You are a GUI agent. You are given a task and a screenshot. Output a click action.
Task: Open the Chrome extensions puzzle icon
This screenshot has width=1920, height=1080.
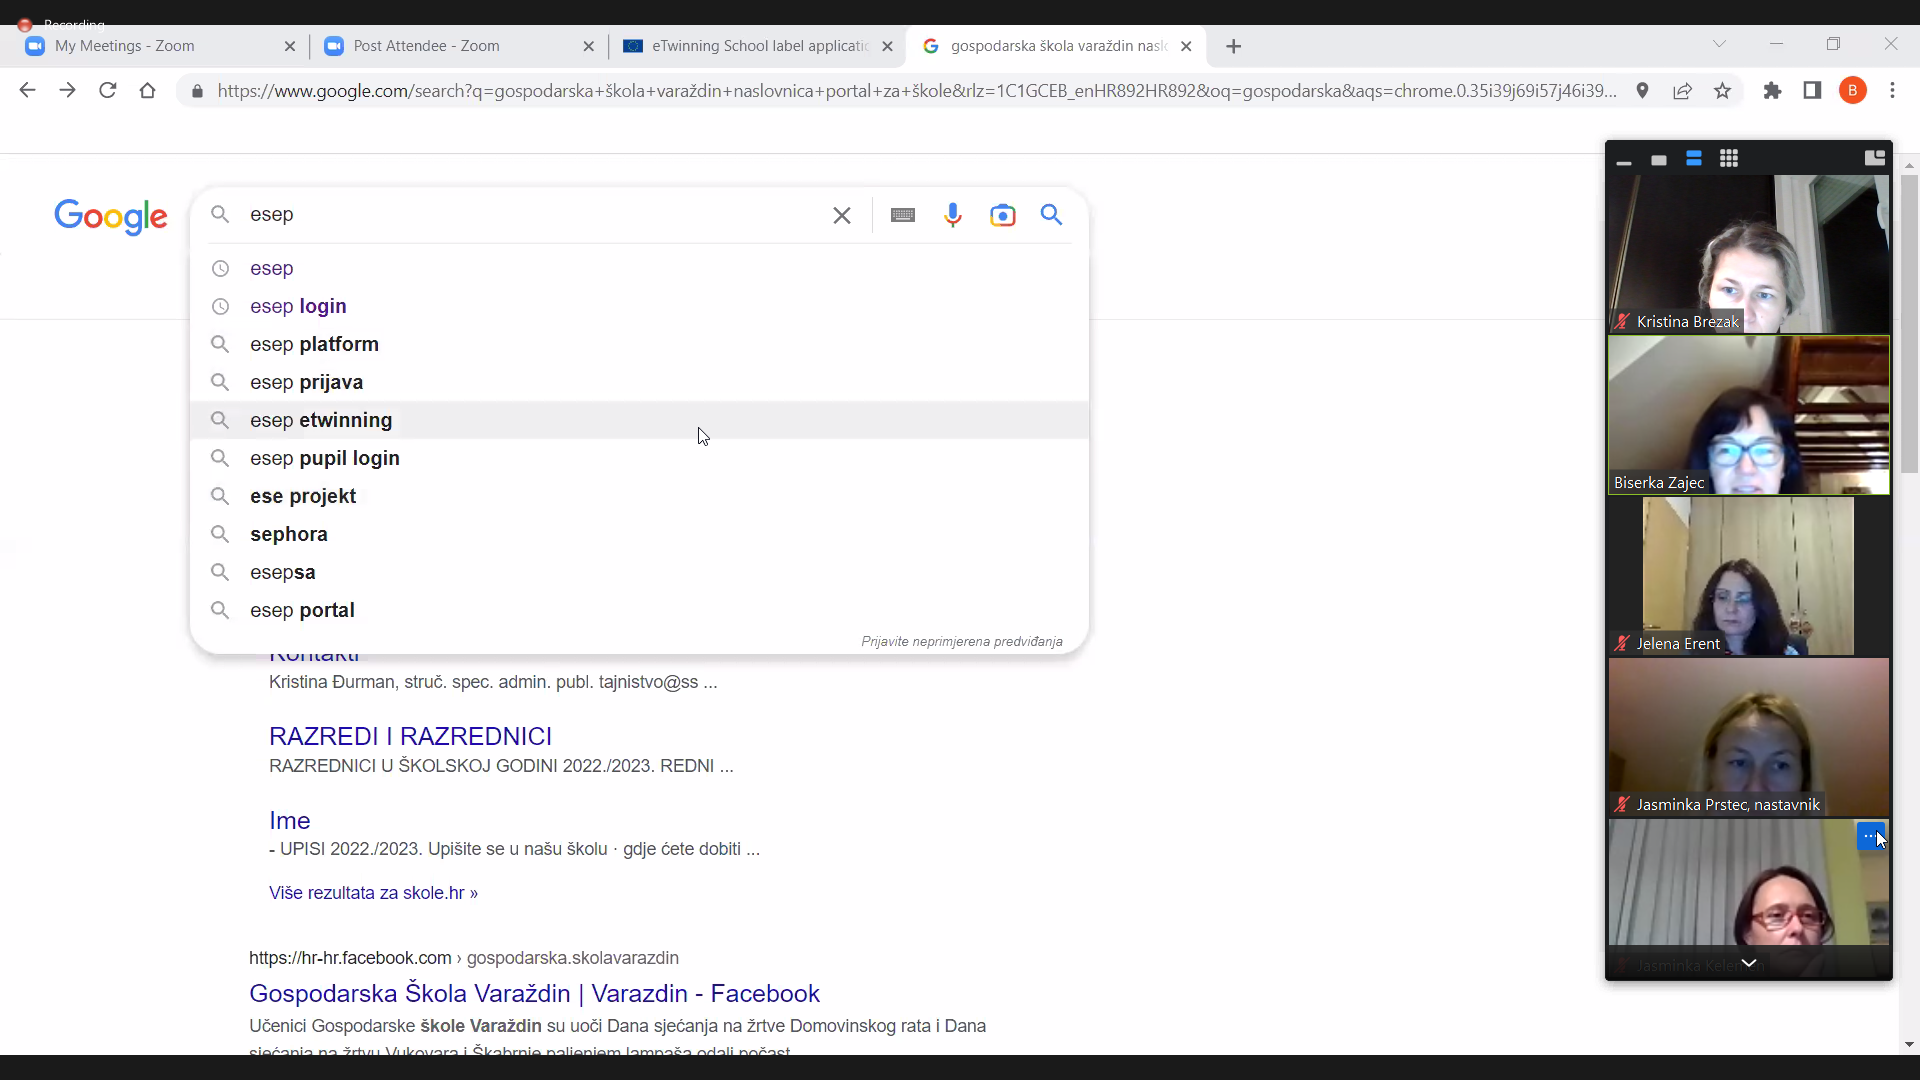1772,91
